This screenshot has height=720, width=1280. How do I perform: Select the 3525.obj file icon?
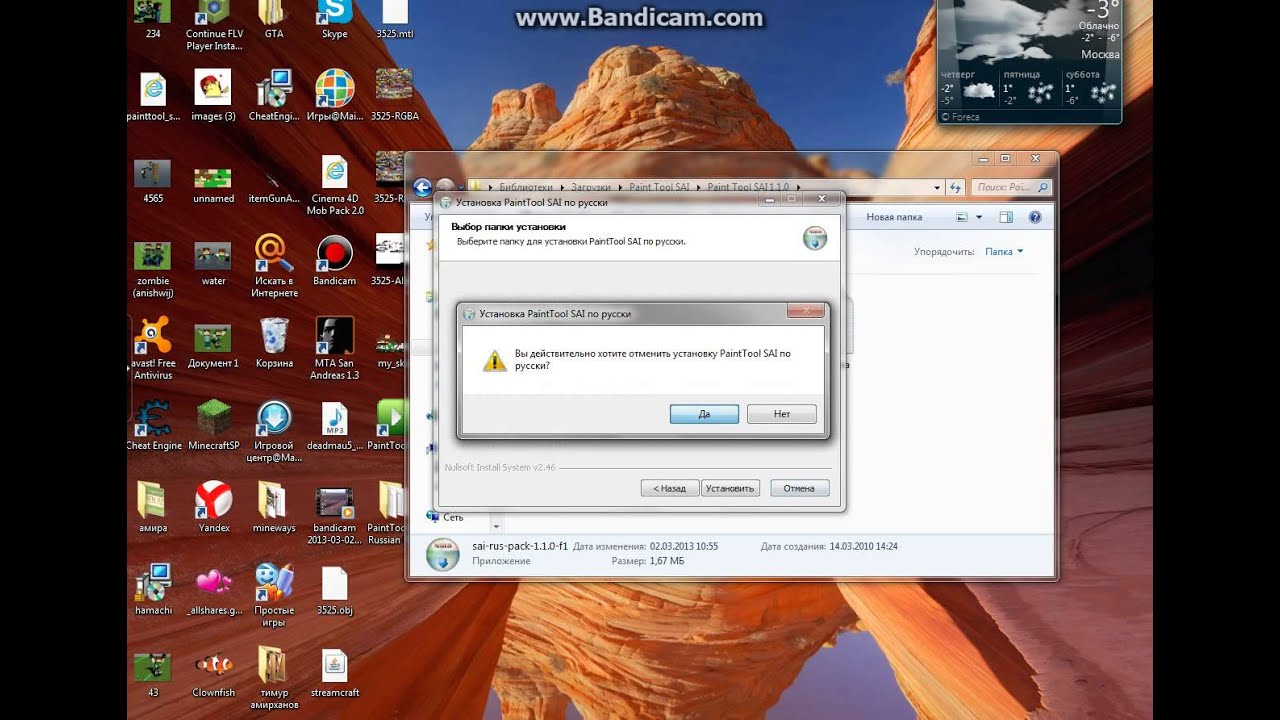pos(335,589)
